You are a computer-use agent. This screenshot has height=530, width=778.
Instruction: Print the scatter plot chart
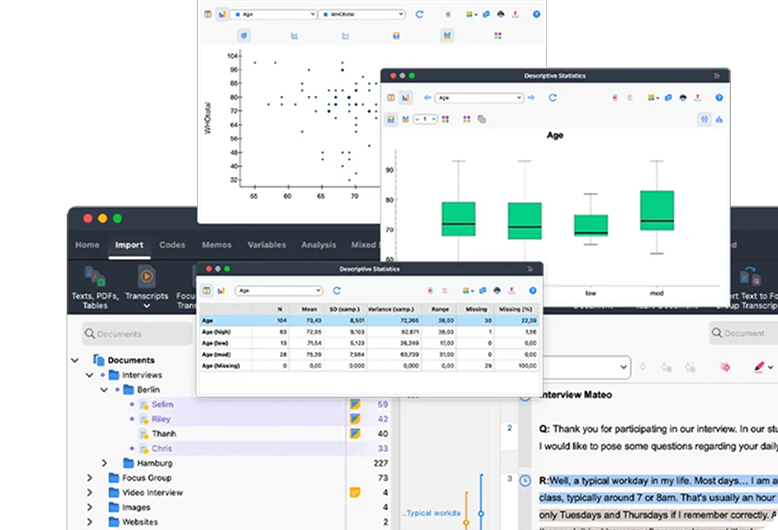point(501,14)
